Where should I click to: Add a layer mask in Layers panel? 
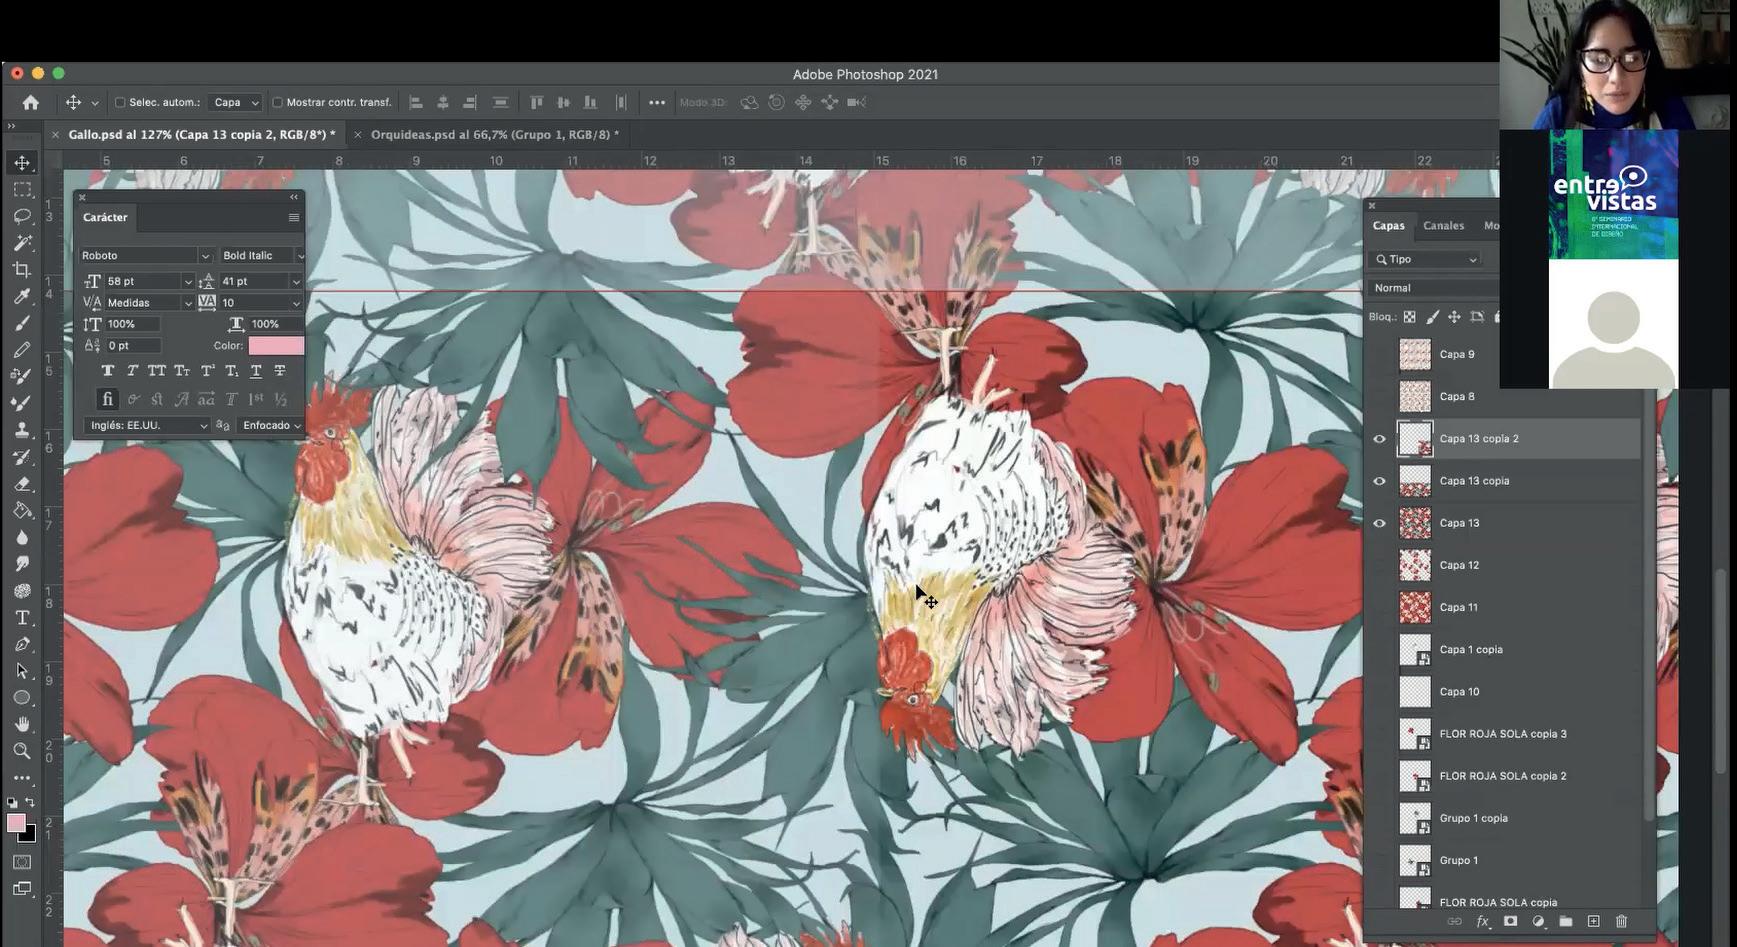coord(1510,921)
